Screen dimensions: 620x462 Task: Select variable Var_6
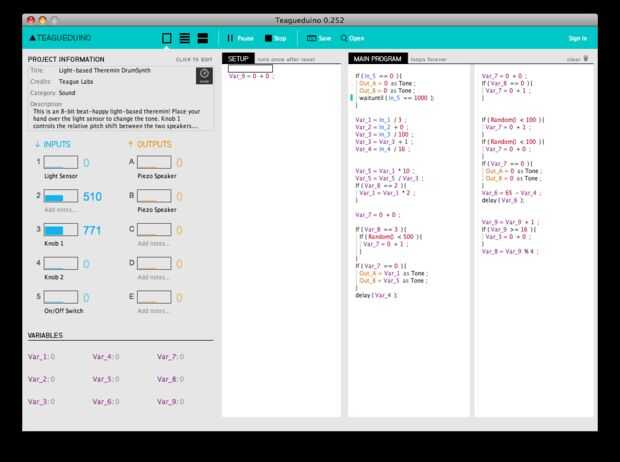click(x=106, y=402)
